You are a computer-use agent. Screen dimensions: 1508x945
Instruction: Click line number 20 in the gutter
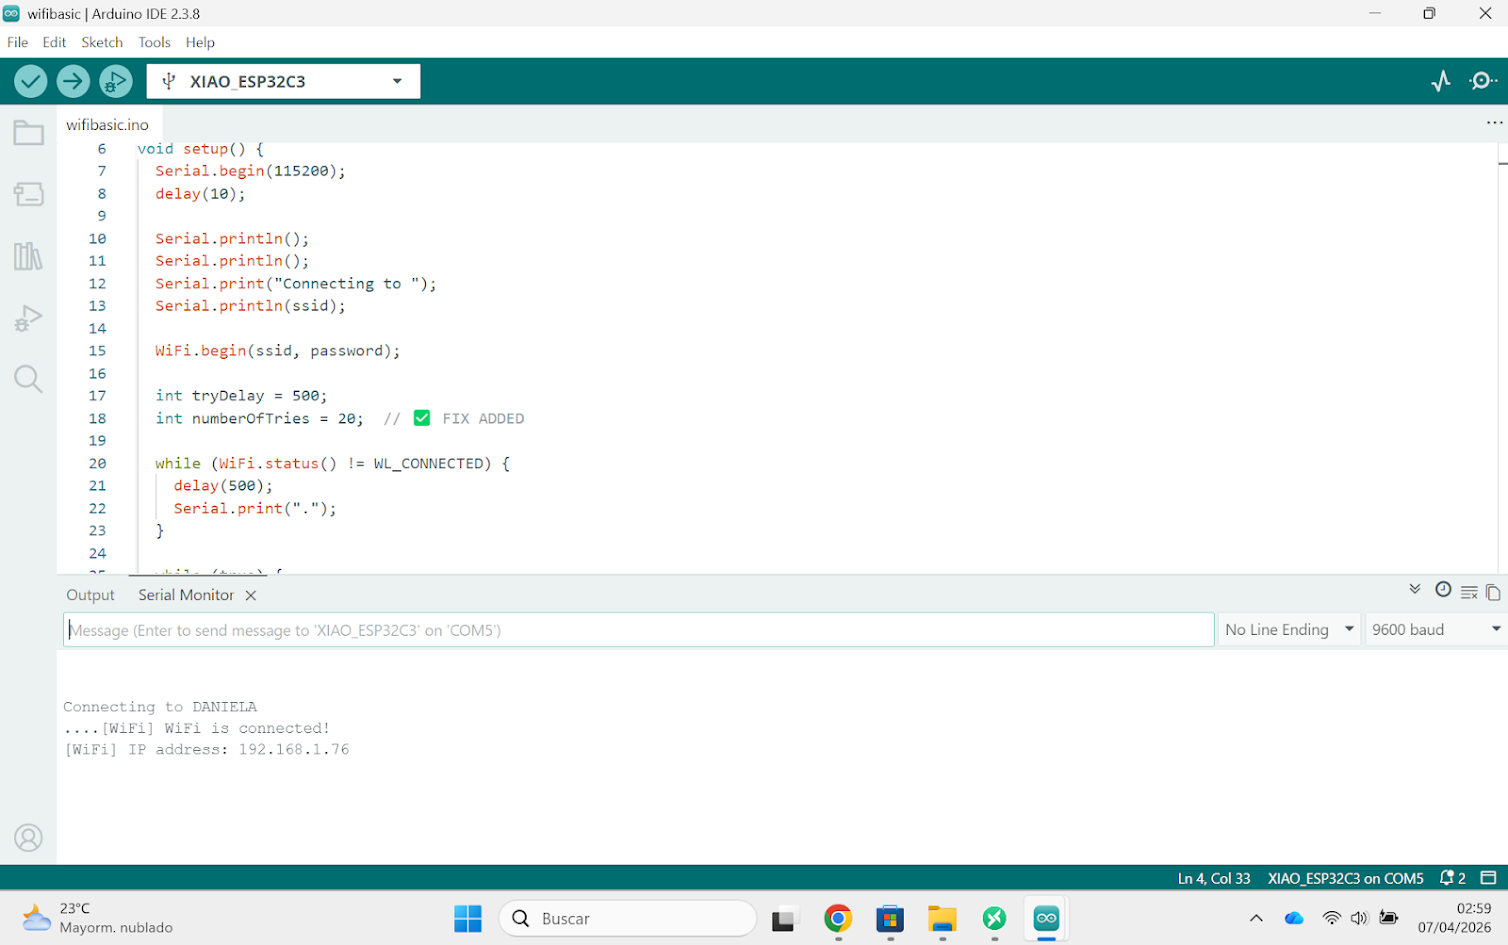(x=97, y=464)
